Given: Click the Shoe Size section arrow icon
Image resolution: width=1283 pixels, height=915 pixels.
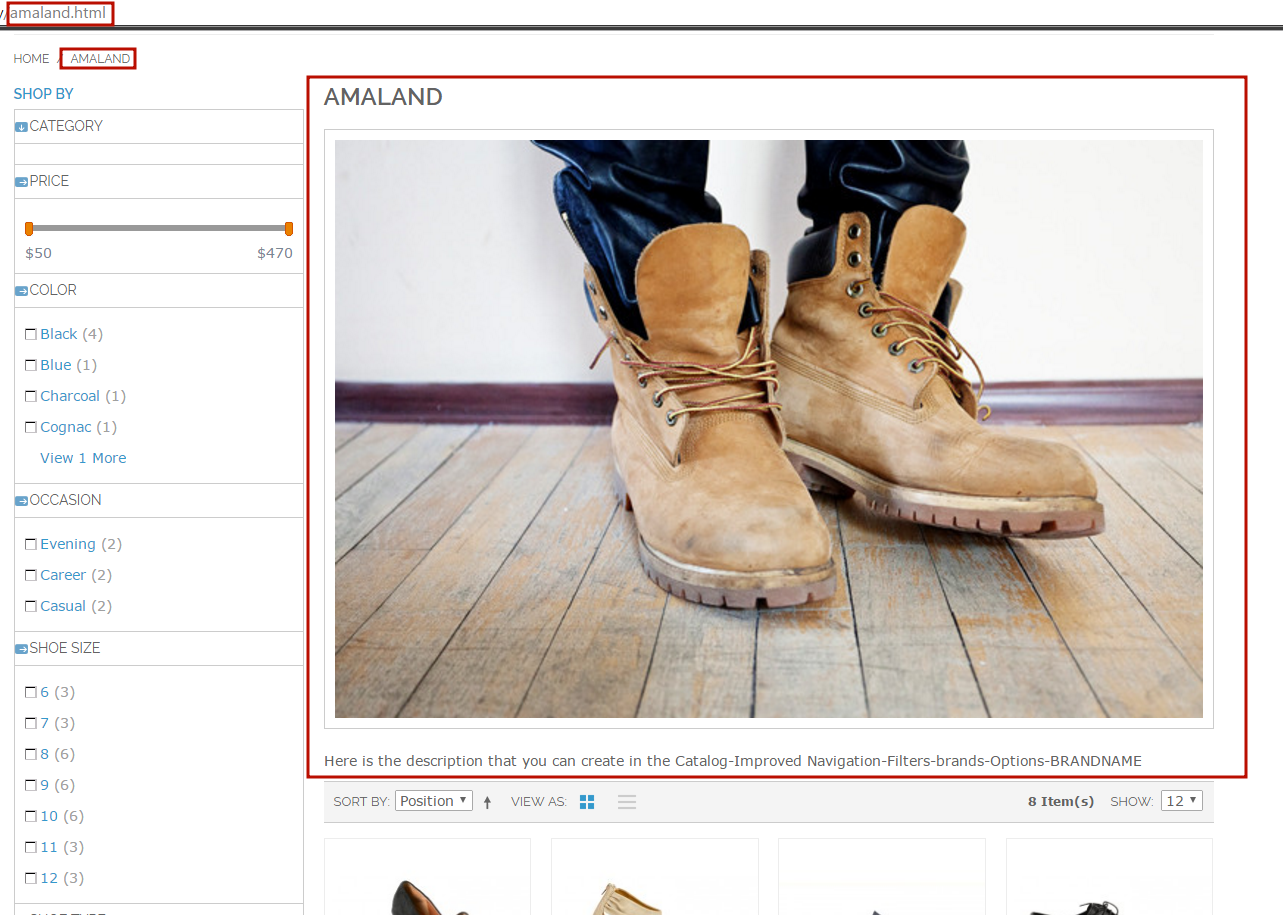Looking at the screenshot, I should [21, 649].
